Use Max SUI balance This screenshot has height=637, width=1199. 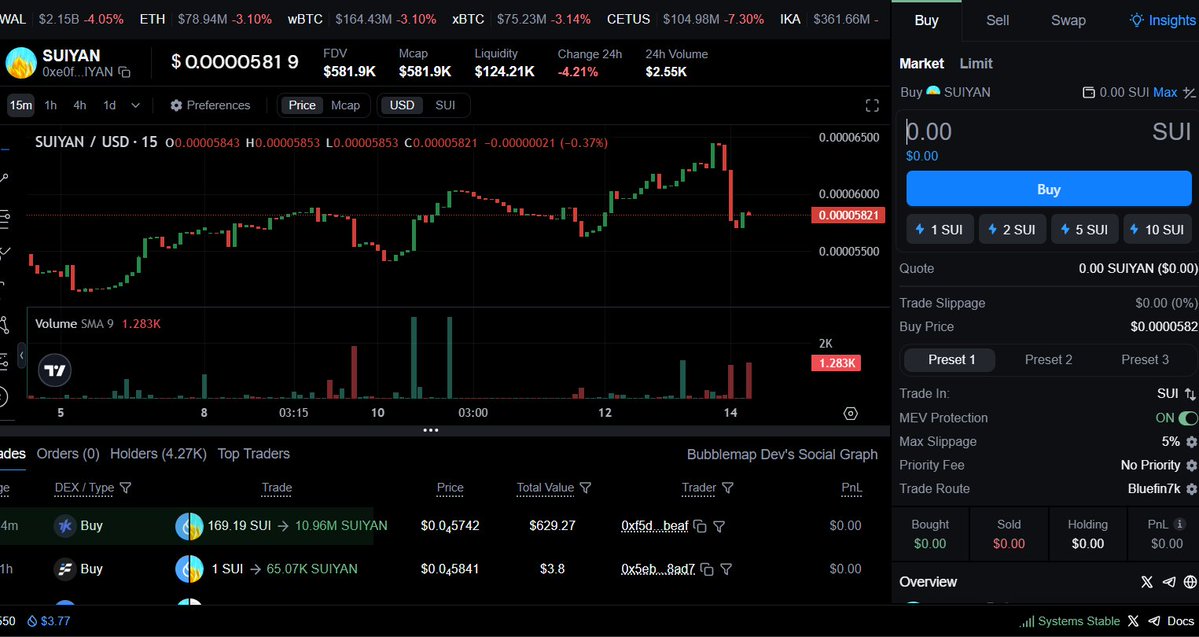1165,93
